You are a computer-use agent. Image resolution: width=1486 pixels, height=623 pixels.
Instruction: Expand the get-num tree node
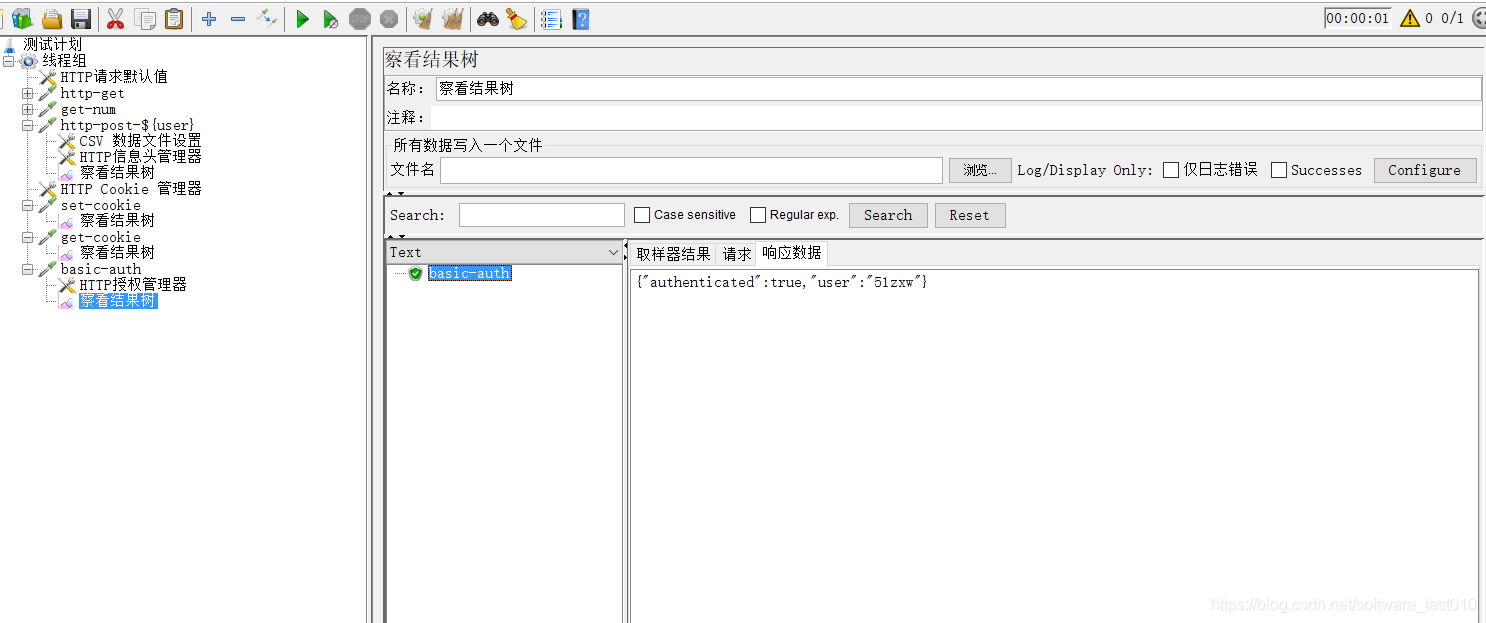tap(28, 109)
